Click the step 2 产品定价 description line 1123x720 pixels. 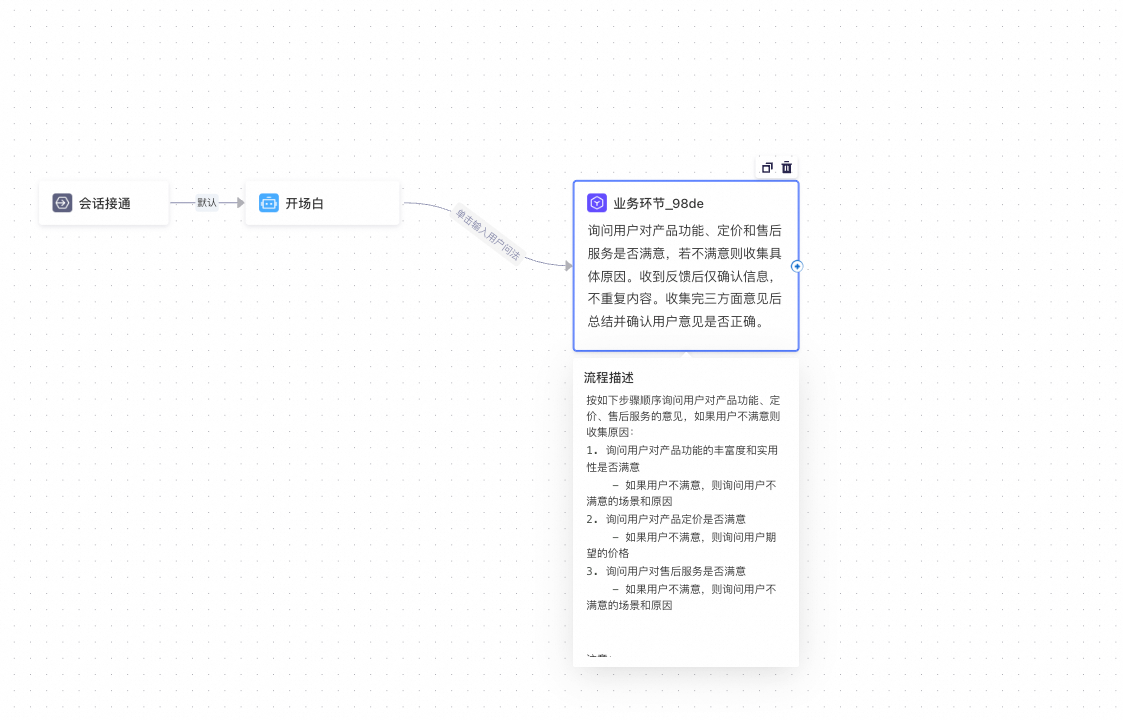[x=666, y=519]
